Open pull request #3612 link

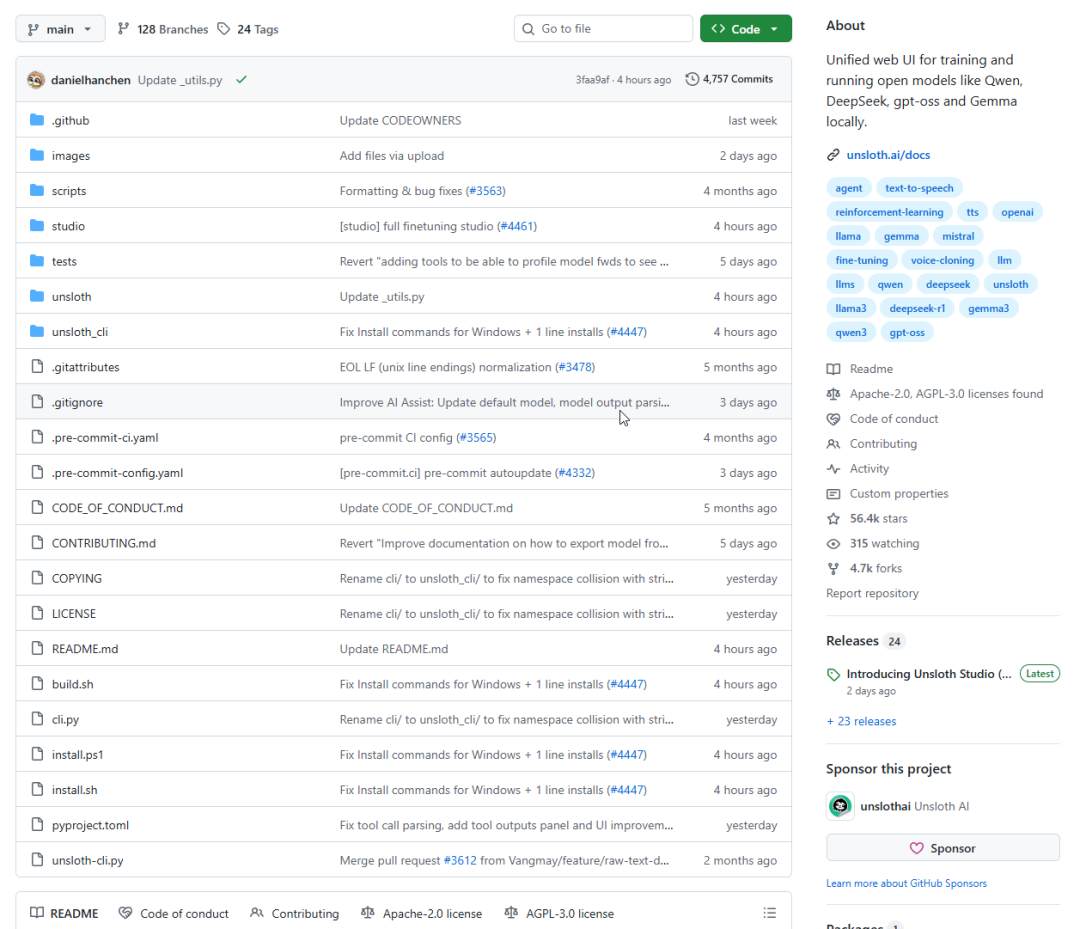(x=460, y=860)
